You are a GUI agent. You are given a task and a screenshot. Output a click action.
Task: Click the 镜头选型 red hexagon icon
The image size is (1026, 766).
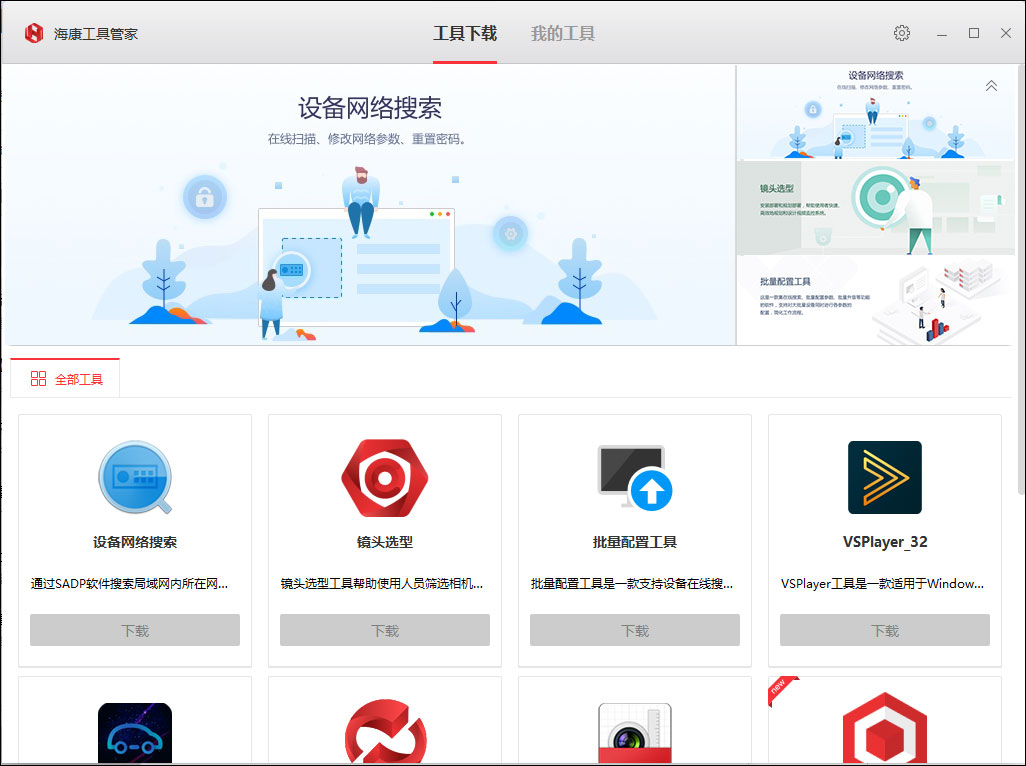point(385,478)
